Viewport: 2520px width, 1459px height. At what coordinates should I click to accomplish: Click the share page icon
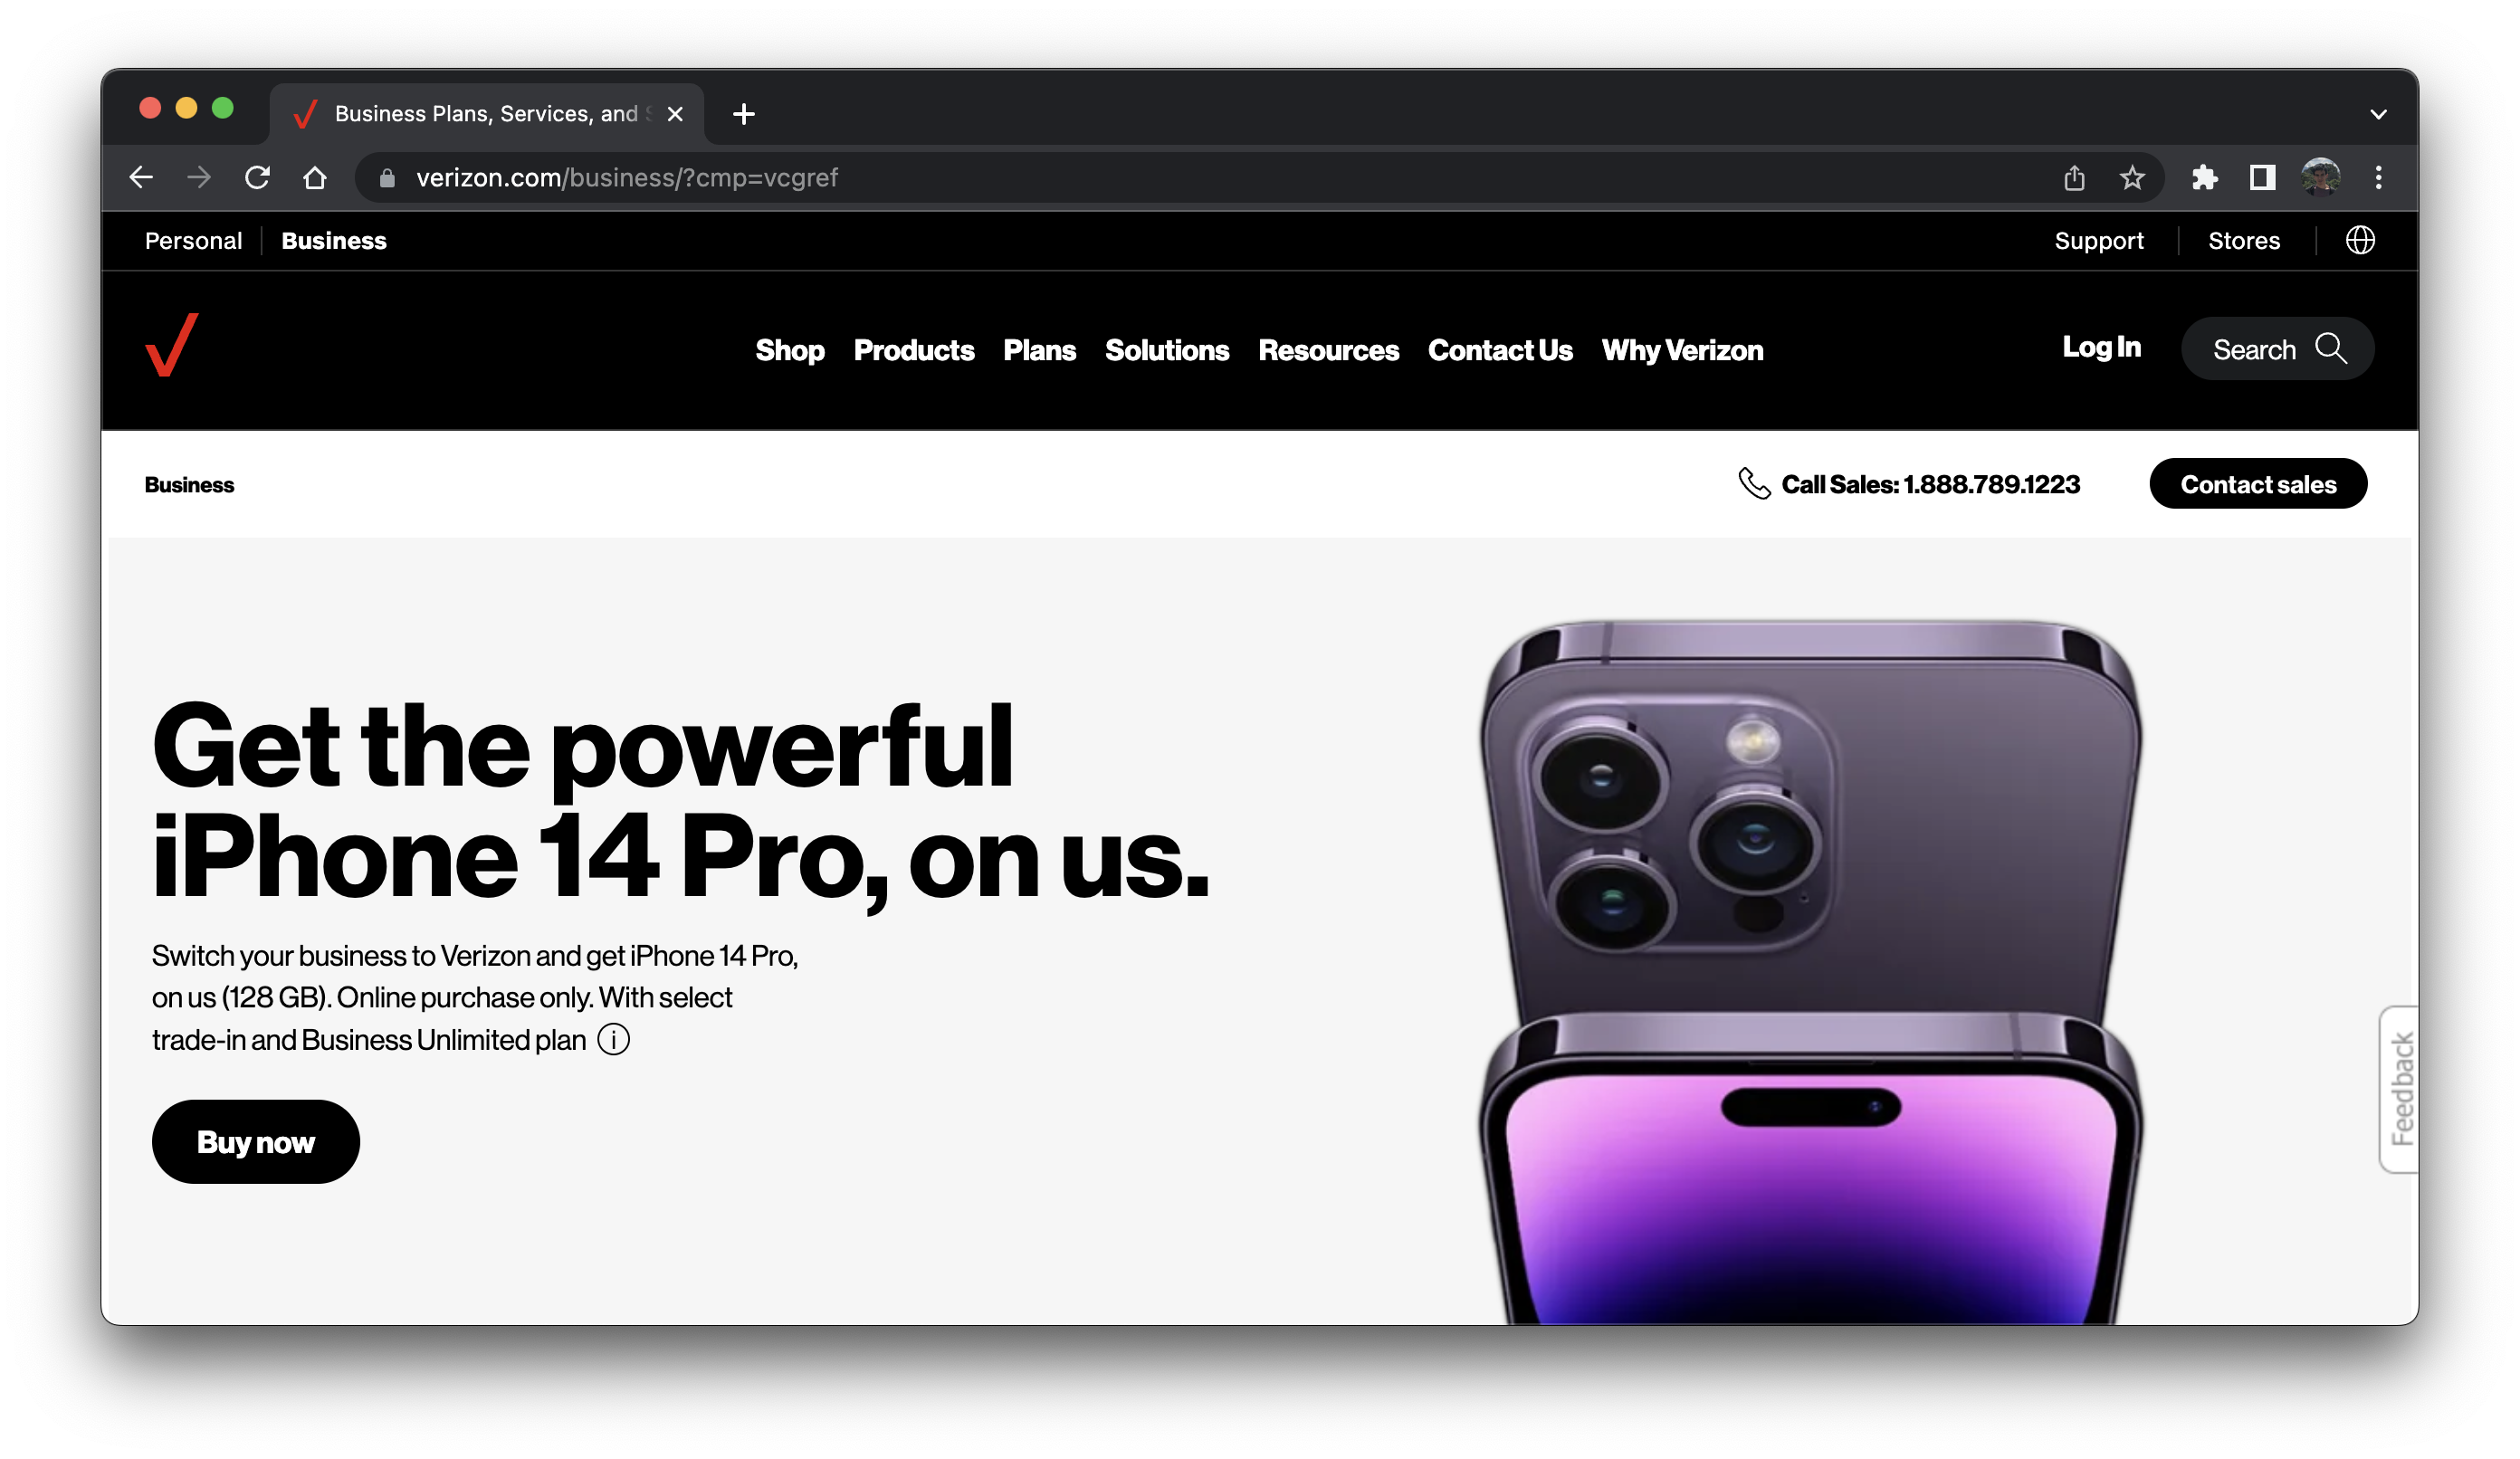click(2074, 178)
